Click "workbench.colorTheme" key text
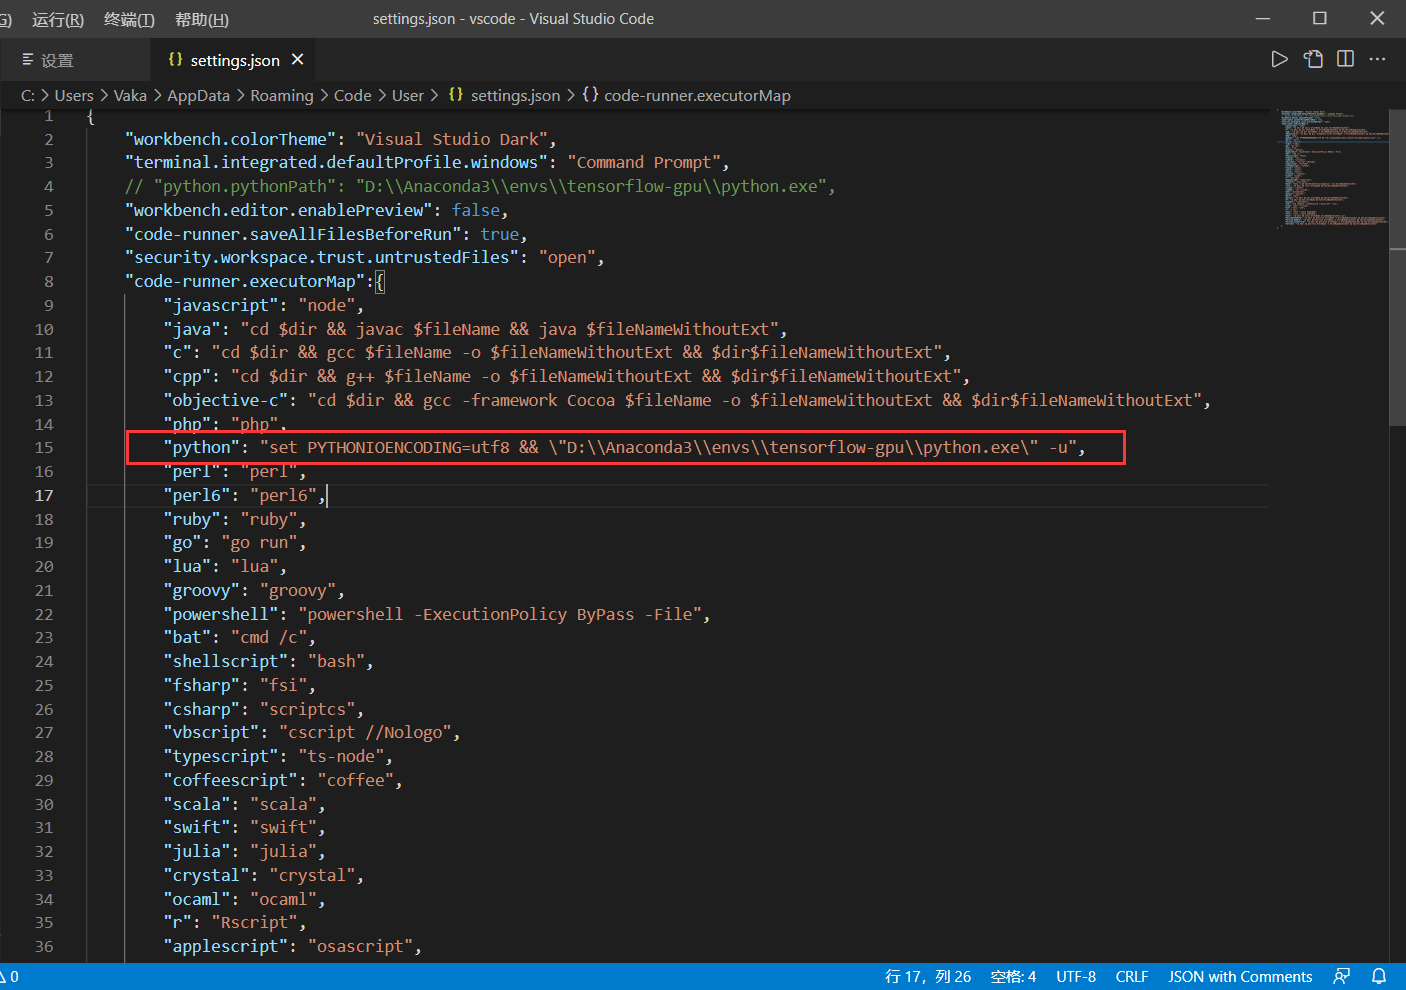The image size is (1406, 990). [230, 139]
